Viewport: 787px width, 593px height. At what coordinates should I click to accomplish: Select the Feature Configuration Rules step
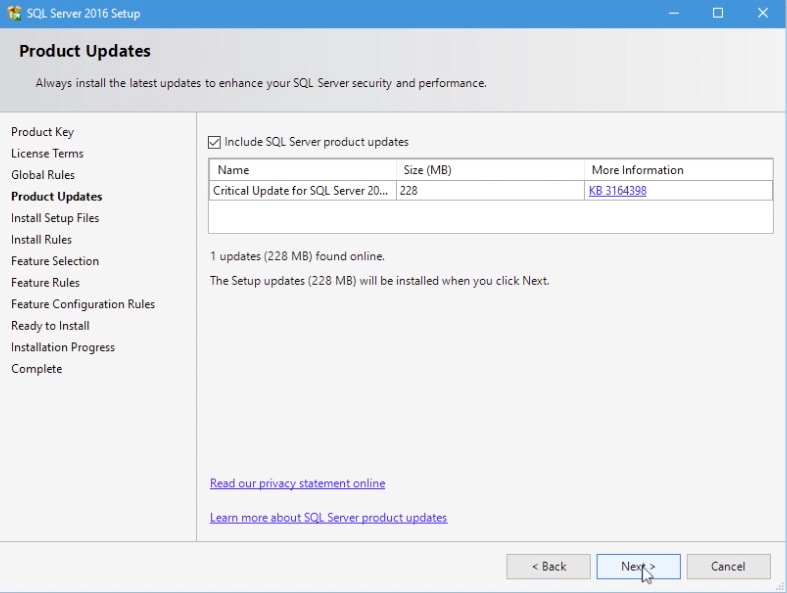point(83,304)
